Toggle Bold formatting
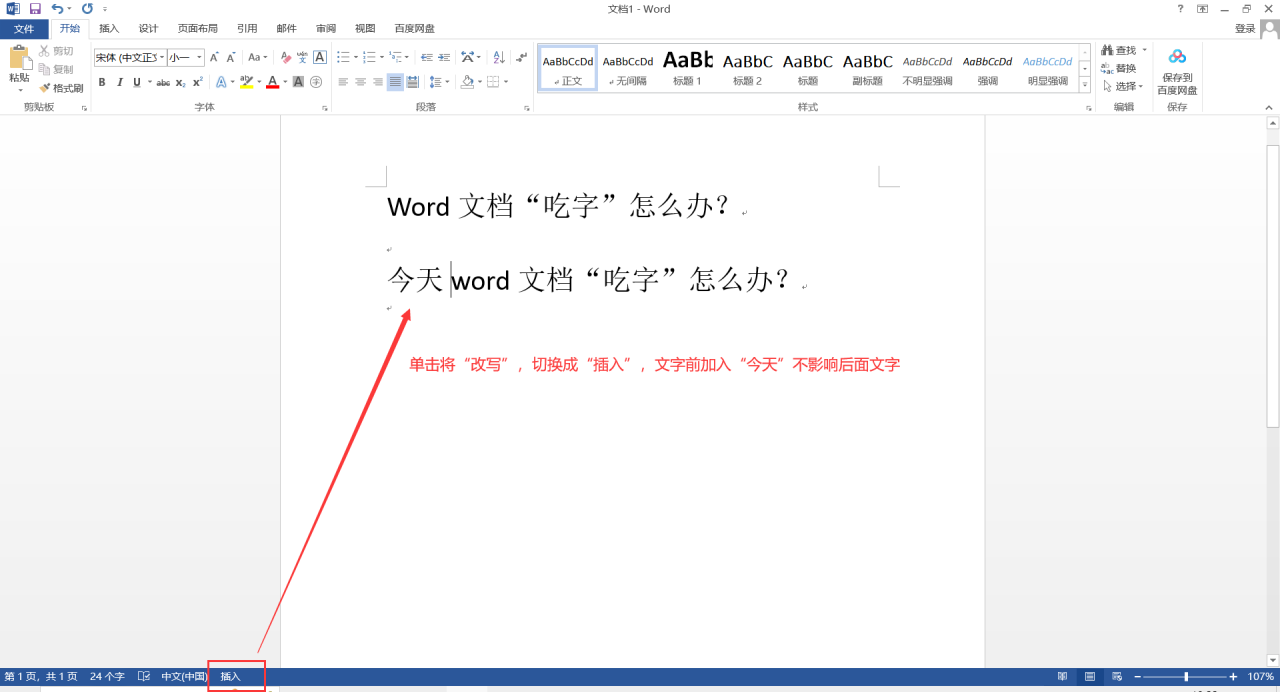Viewport: 1280px width, 692px height. (x=101, y=82)
